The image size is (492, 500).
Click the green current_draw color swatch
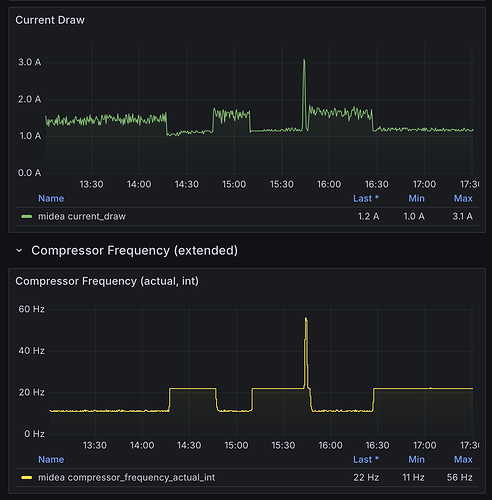[27, 216]
